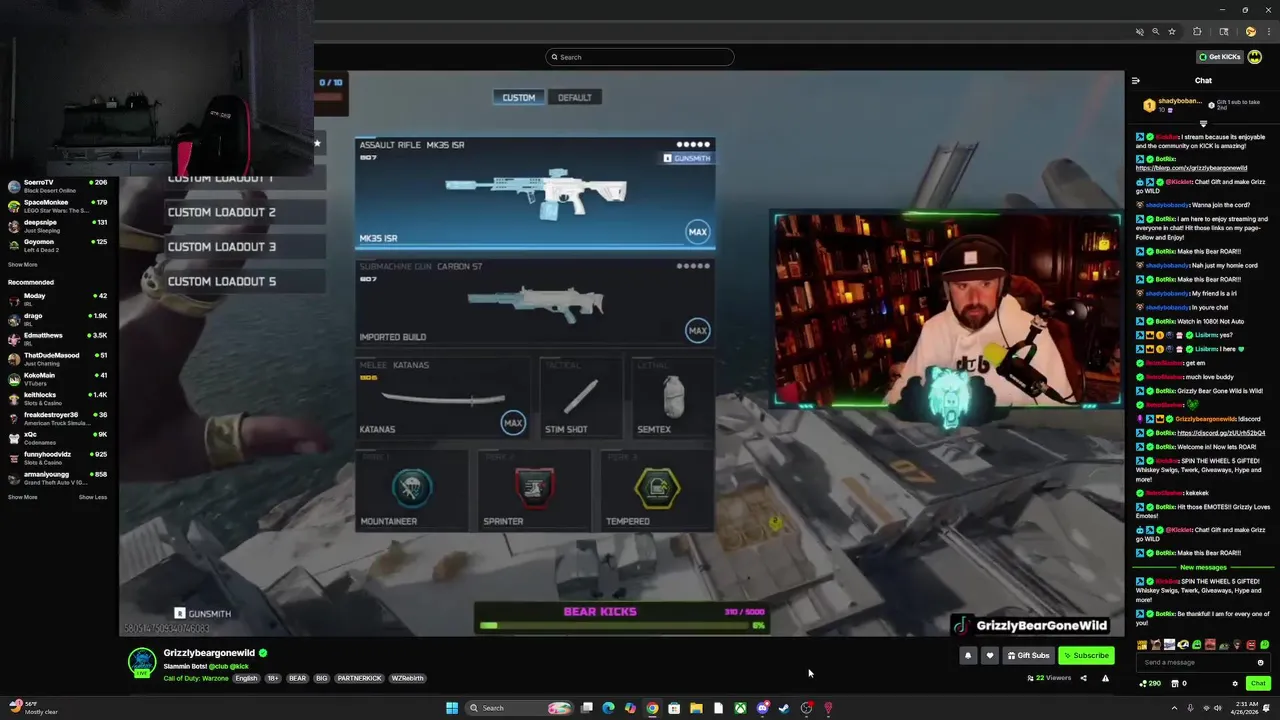Open chat settings gear icon
This screenshot has height=720, width=1280.
(x=1235, y=684)
